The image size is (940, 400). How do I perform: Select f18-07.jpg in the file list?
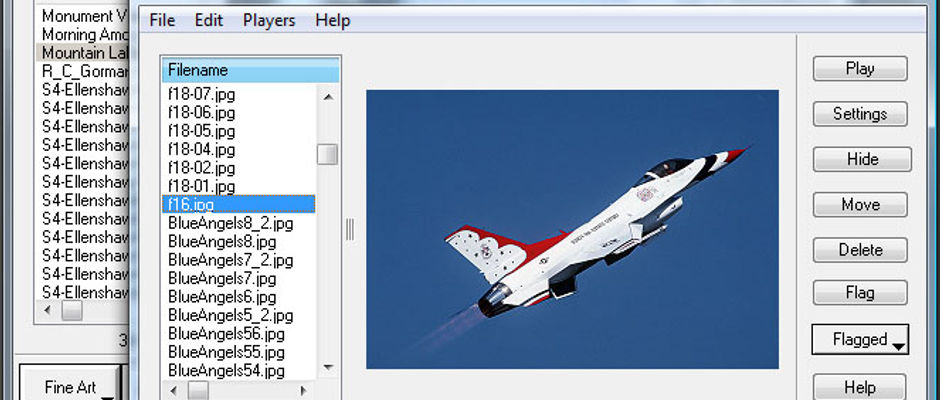click(239, 94)
